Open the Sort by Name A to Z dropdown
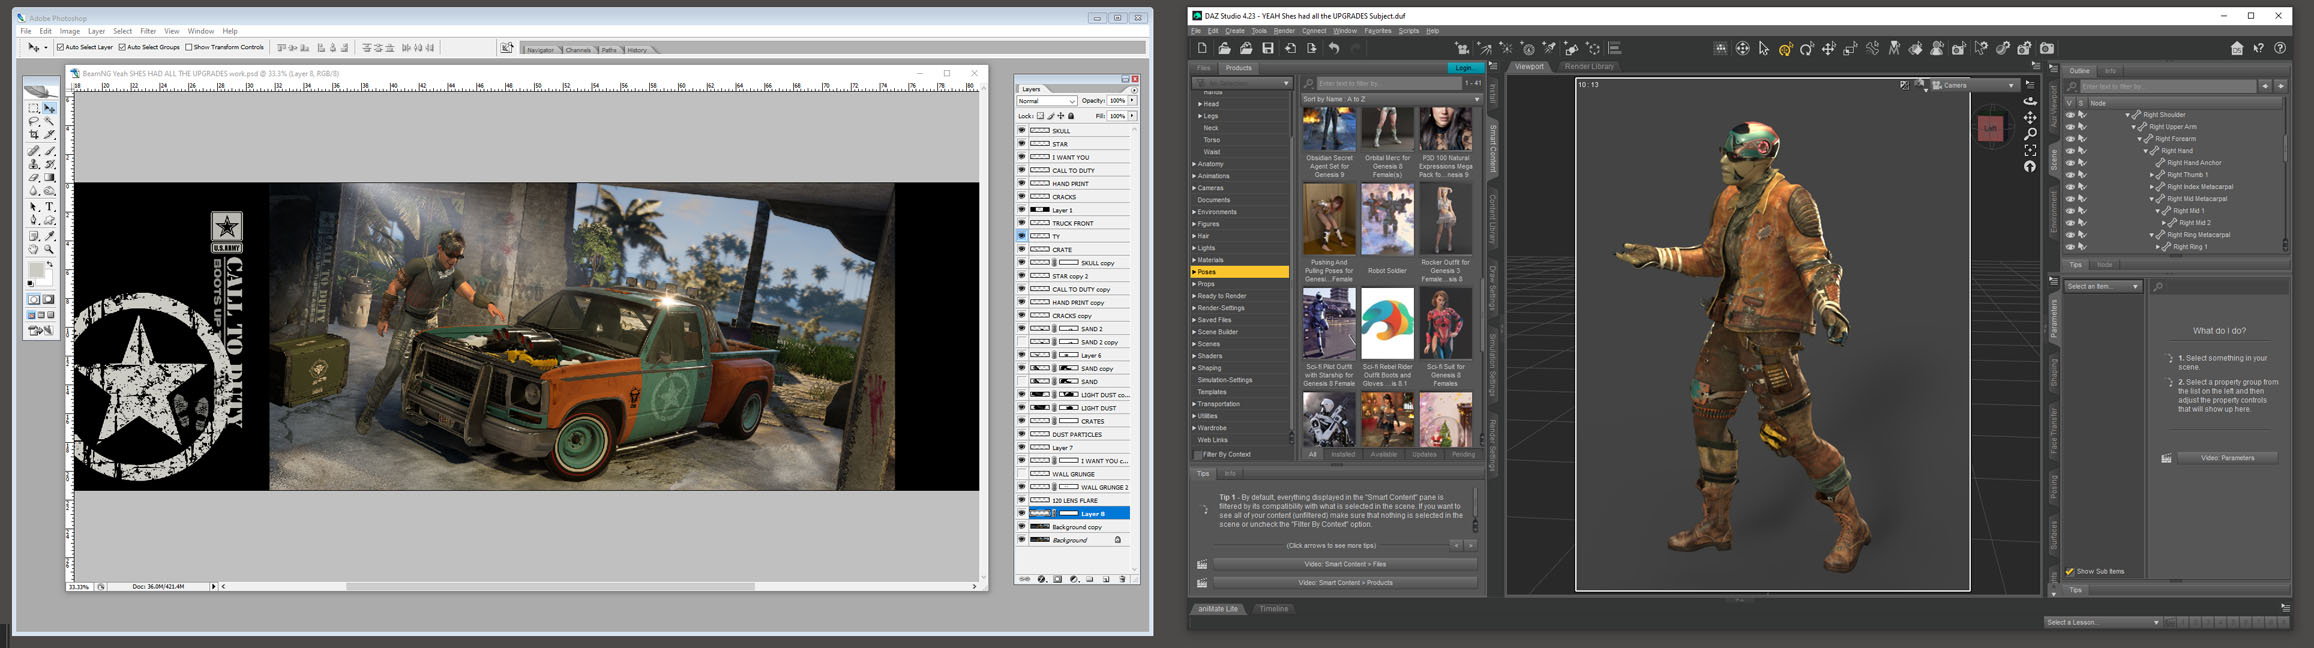2314x648 pixels. point(1391,99)
